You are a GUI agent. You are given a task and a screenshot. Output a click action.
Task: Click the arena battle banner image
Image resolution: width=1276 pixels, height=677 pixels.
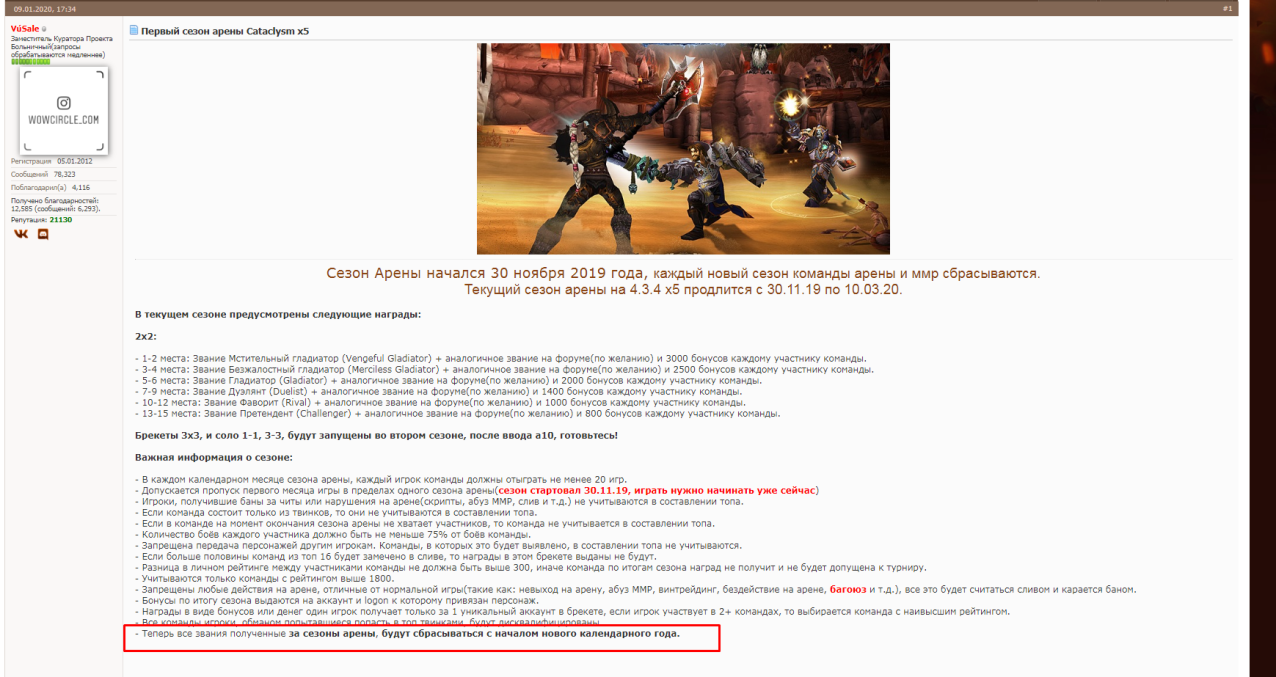coord(683,148)
